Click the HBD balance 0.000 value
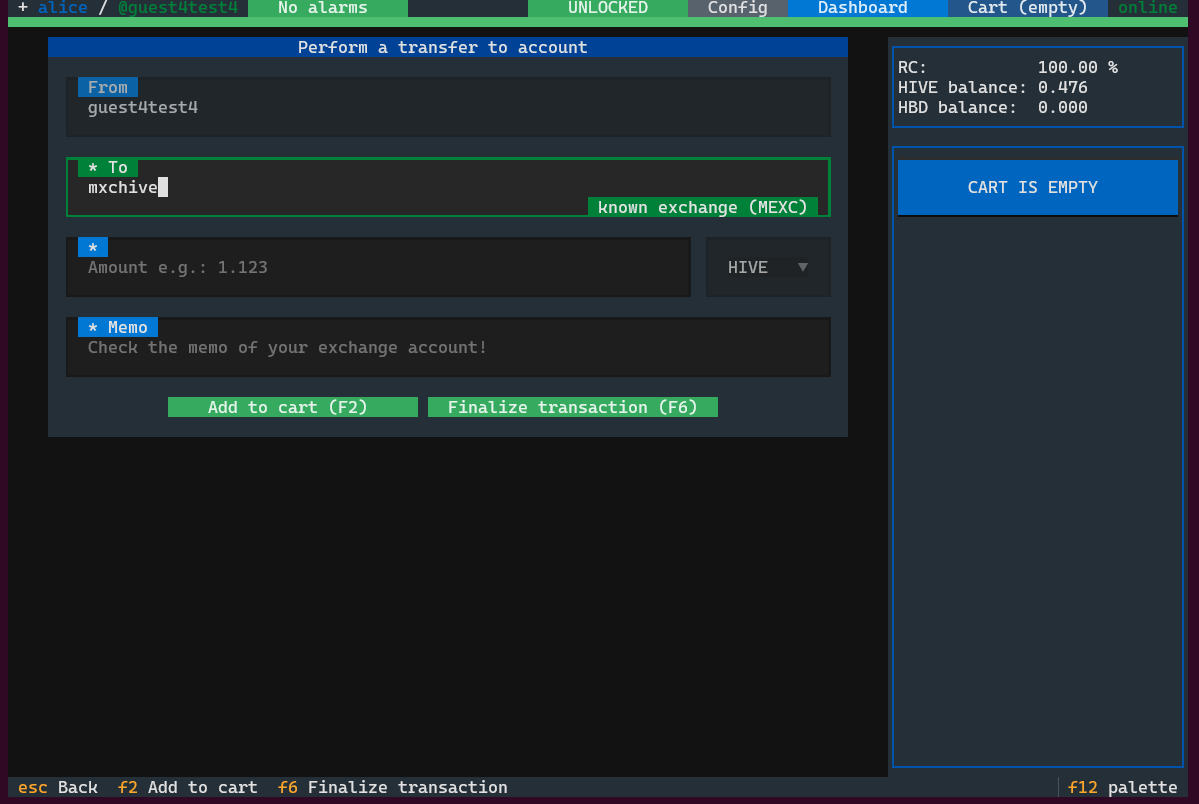 tap(1062, 107)
